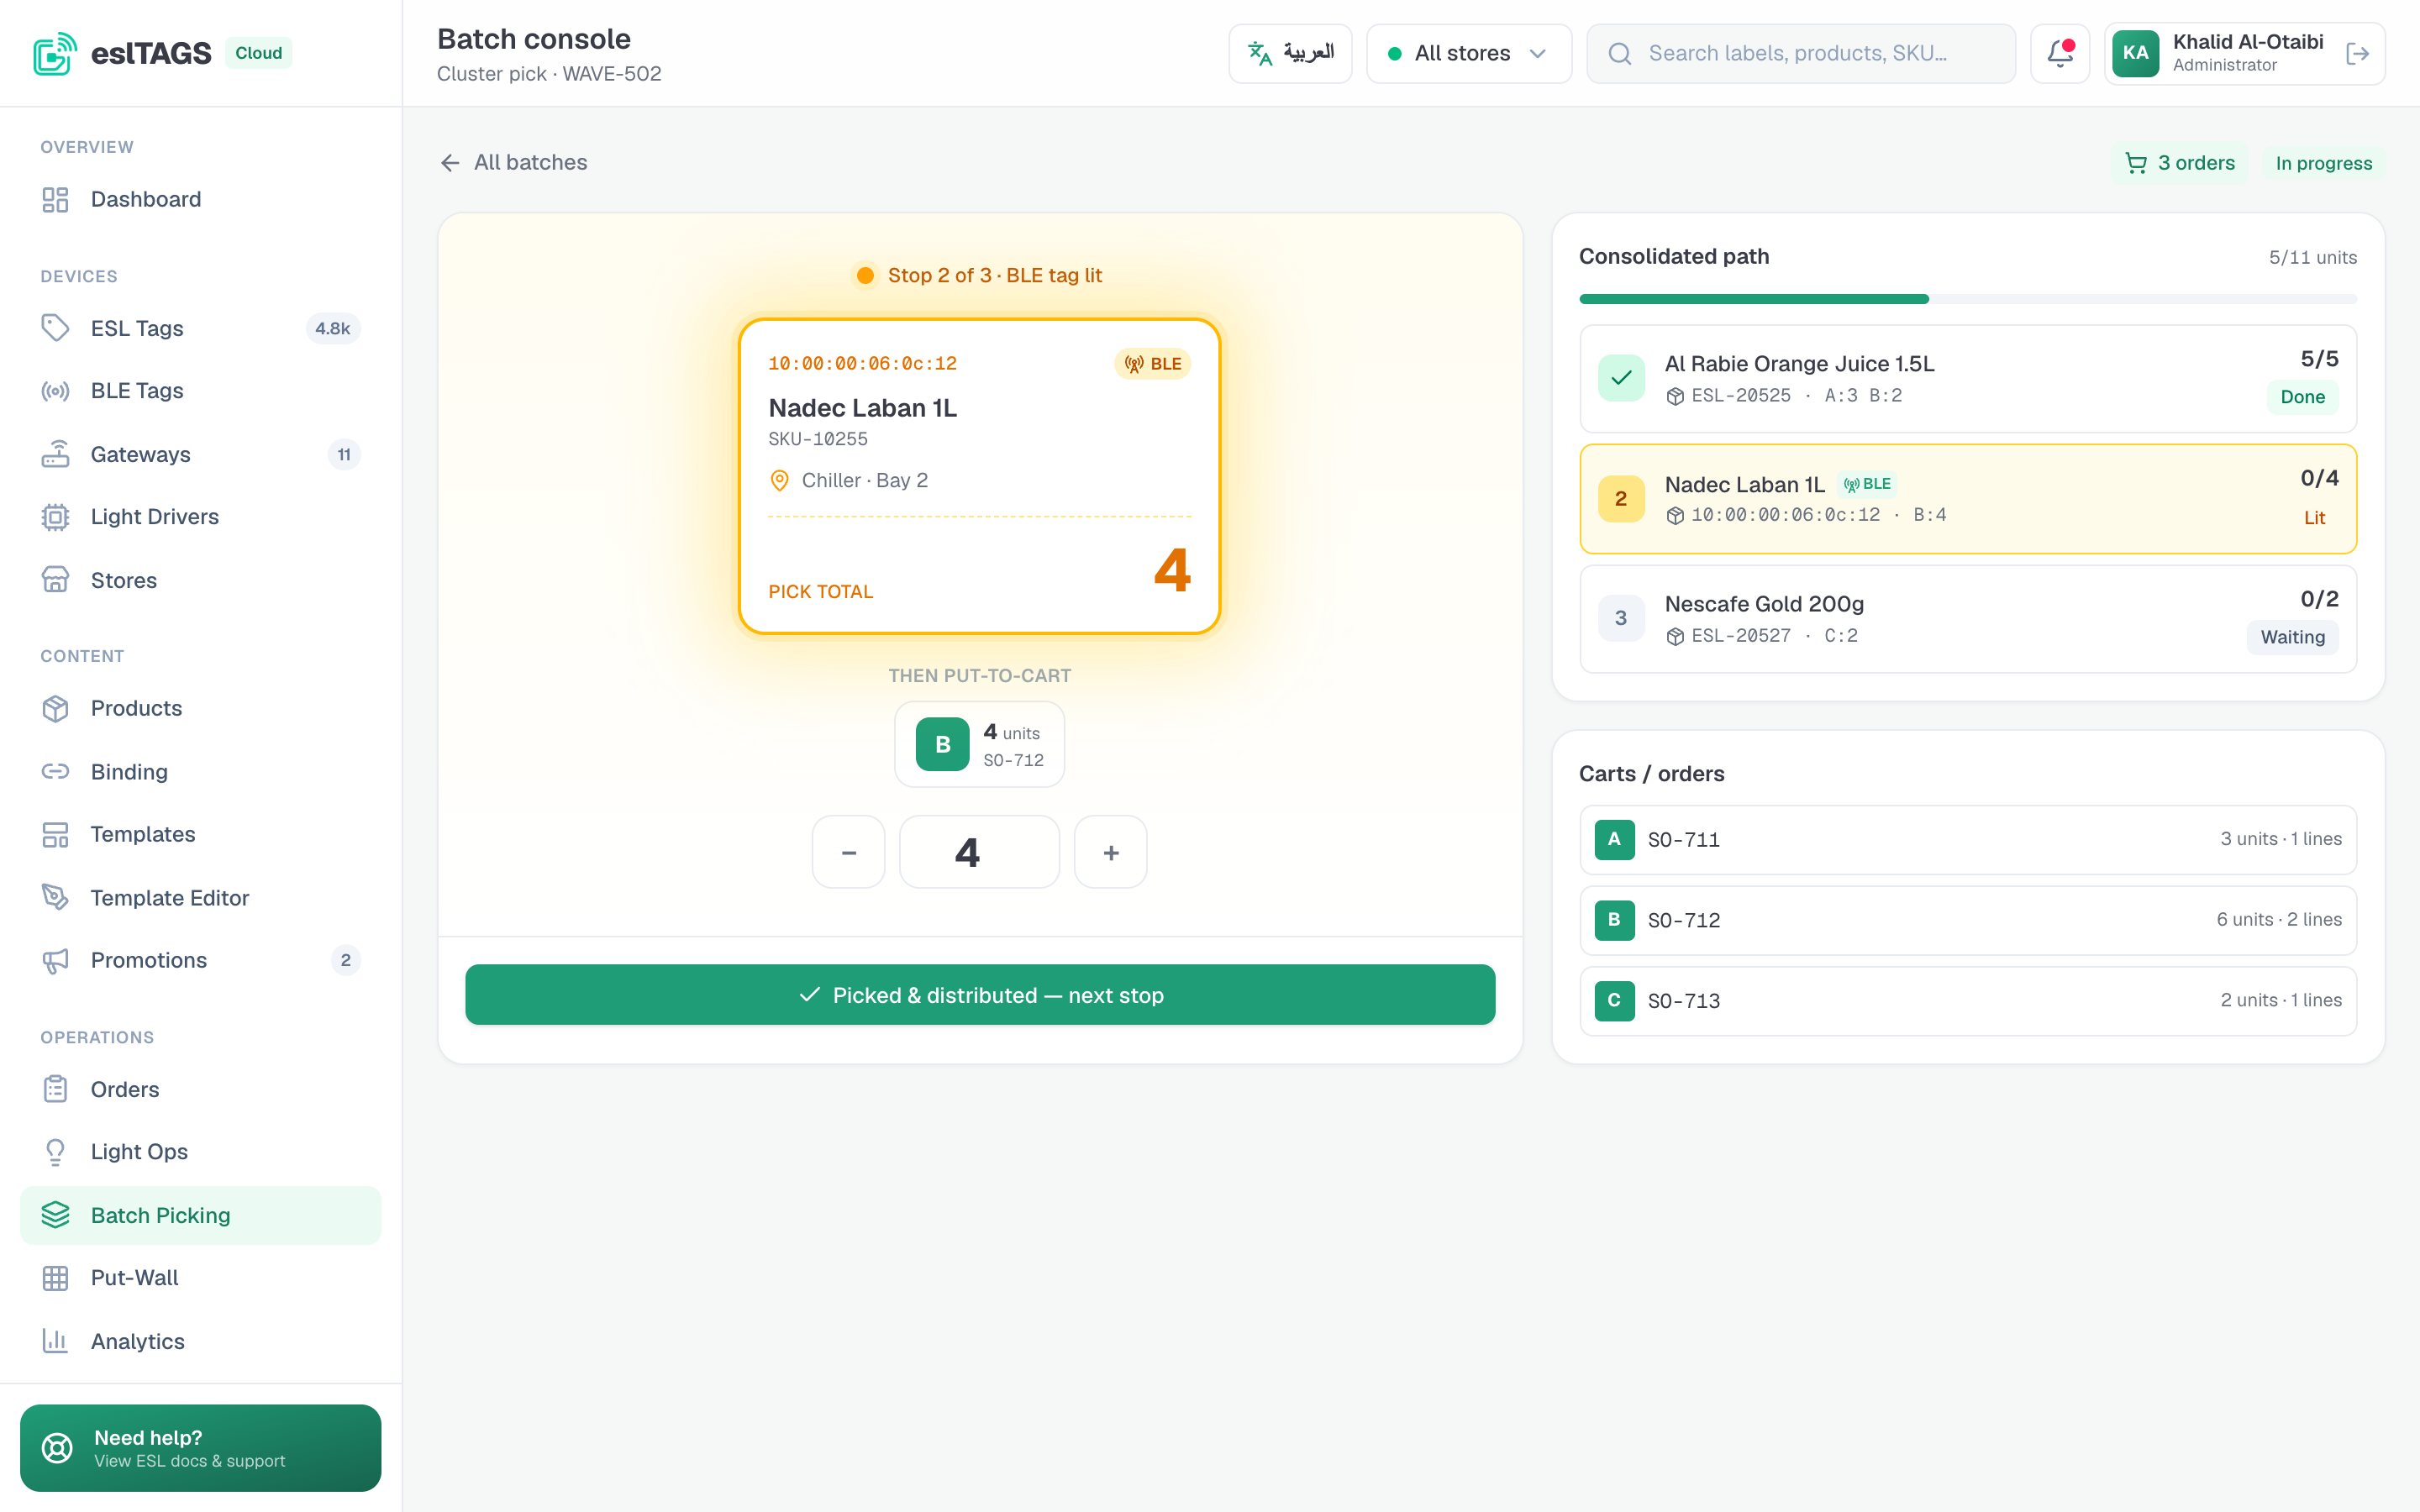
Task: Open the Dashboard page
Action: 200,199
